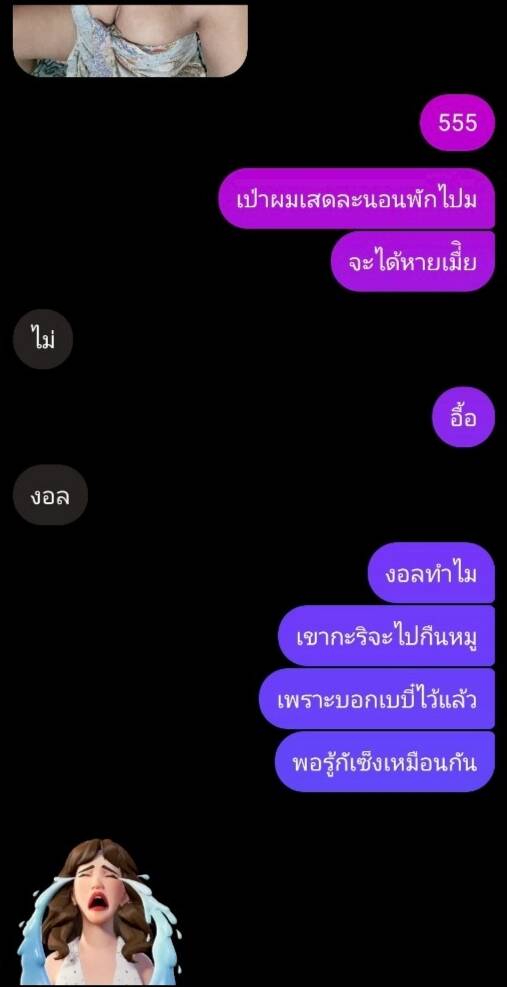Tap the message starting with 'เป่าผมเสดละ'

point(356,199)
